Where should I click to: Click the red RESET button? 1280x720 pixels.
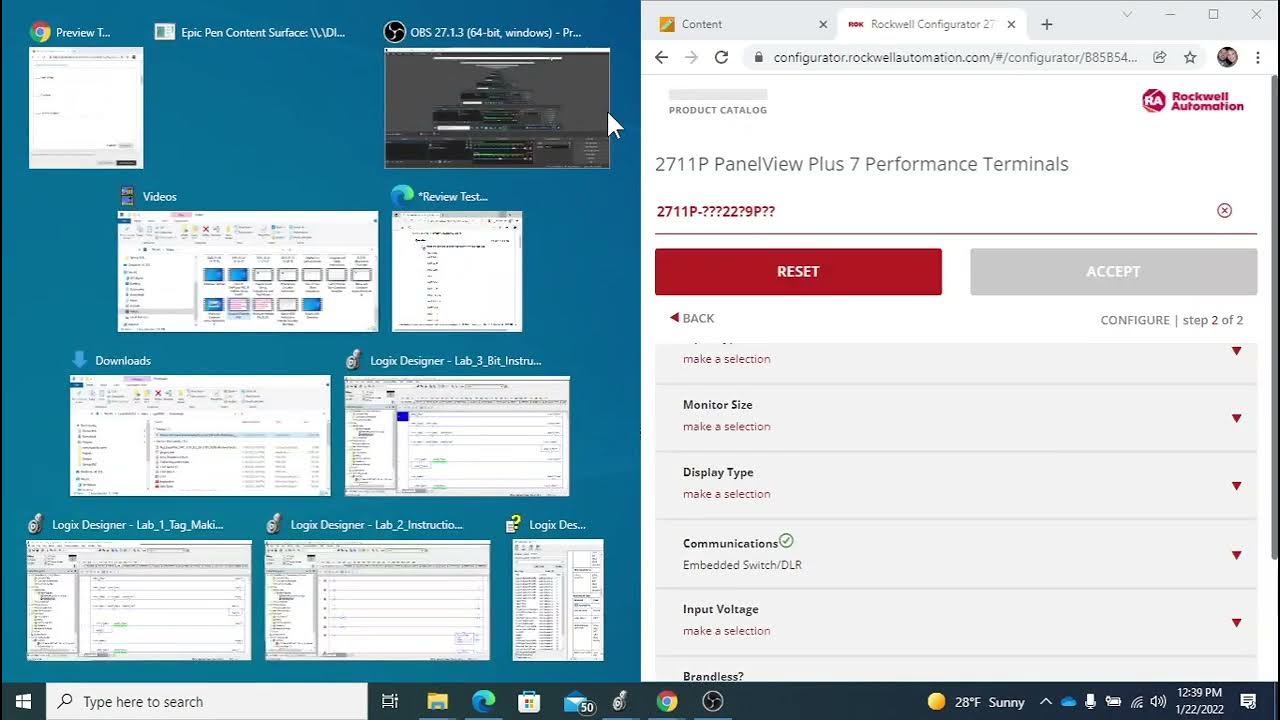[x=798, y=271]
